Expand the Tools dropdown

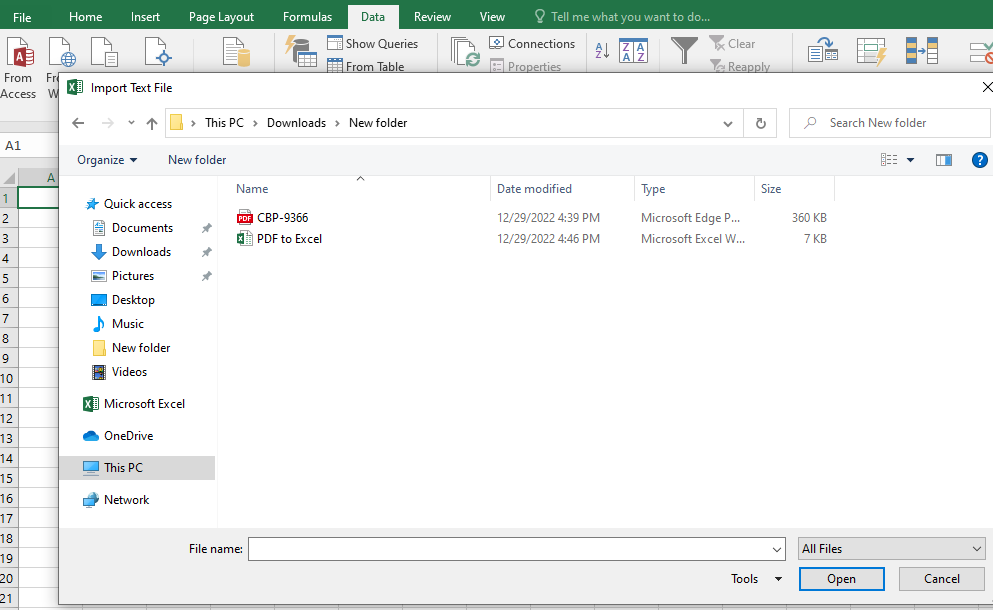coord(755,578)
